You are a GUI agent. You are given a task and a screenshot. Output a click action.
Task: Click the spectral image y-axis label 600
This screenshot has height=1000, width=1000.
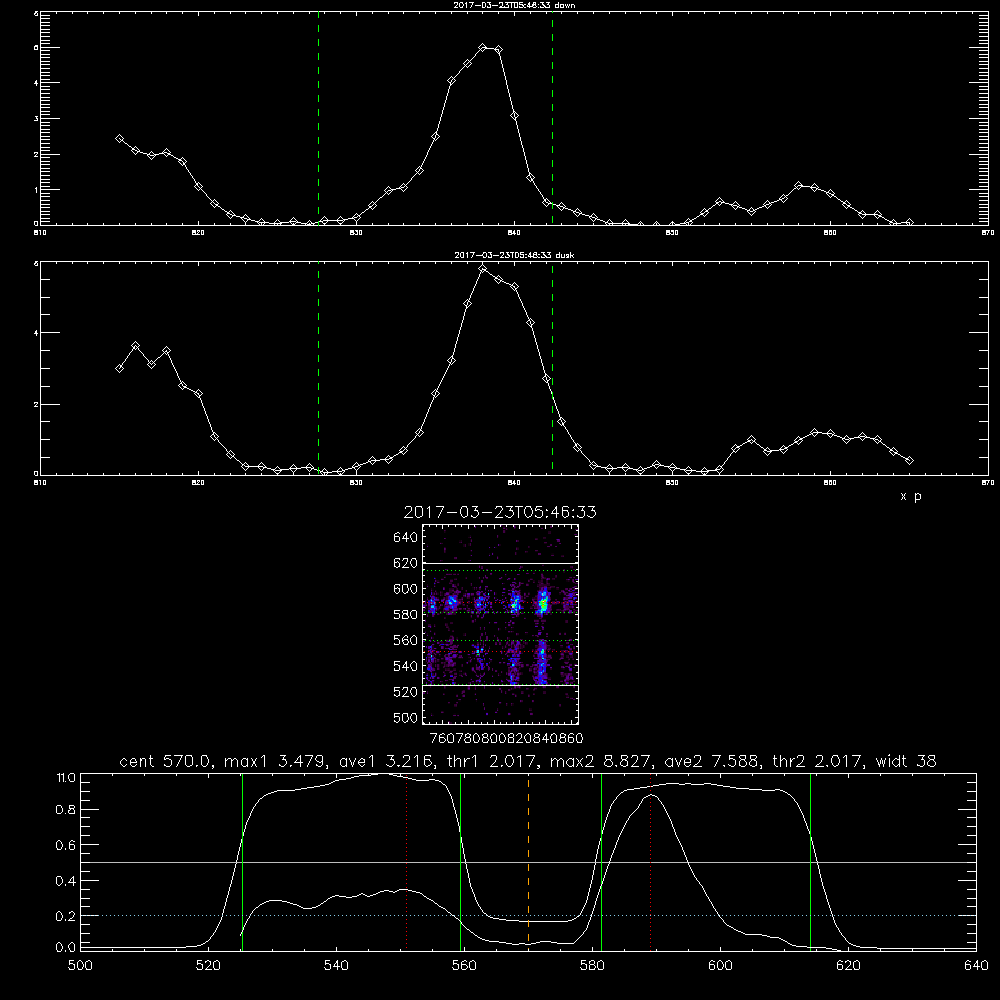pos(406,589)
